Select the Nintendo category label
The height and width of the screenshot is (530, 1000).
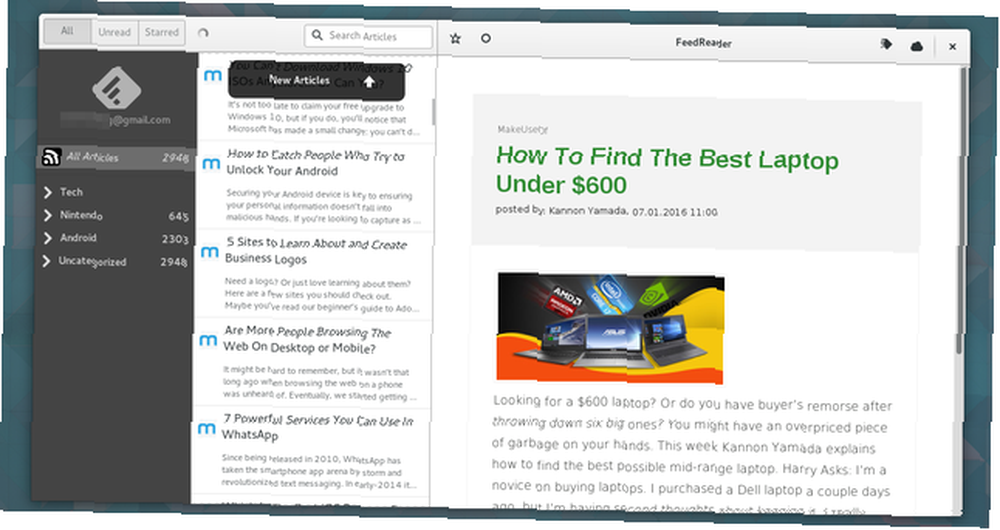coord(81,215)
